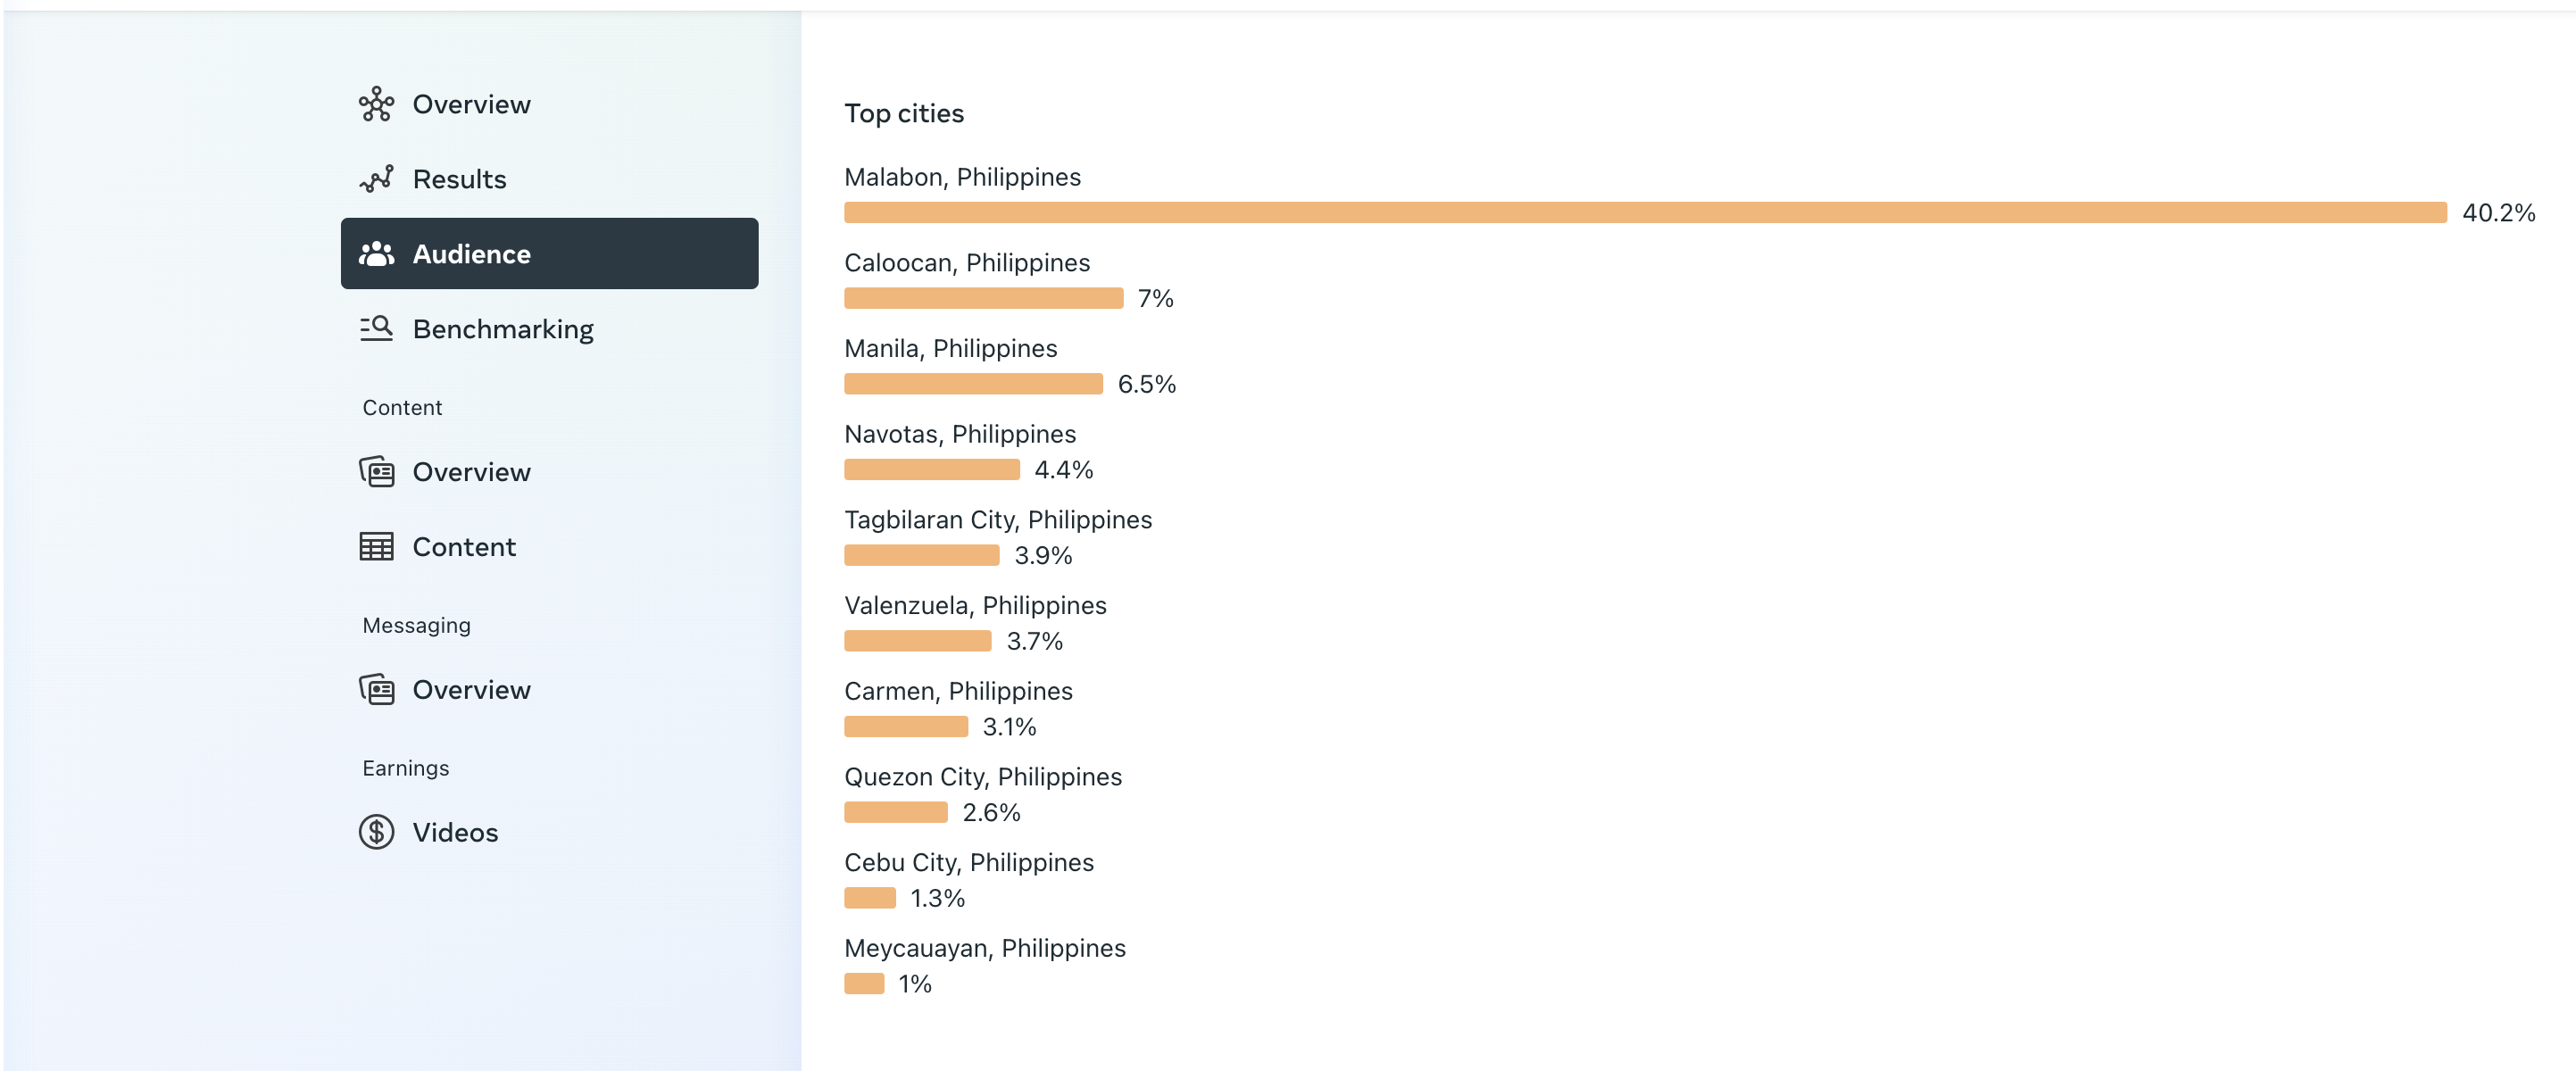Go to the Benchmarking page
2576x1071 pixels.
(502, 329)
